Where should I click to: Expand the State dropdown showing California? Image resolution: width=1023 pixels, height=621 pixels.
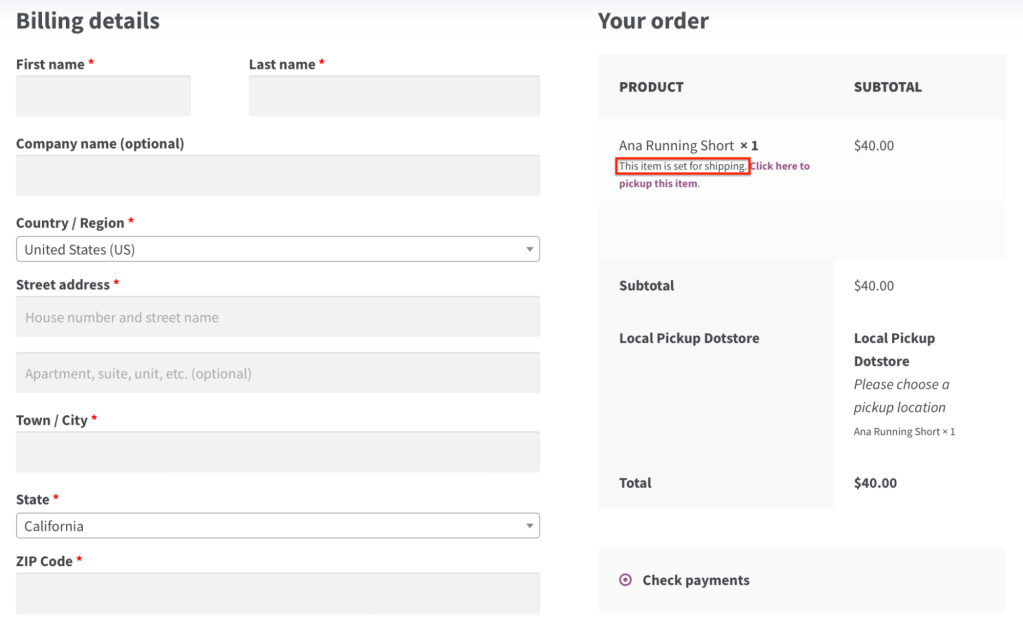278,526
